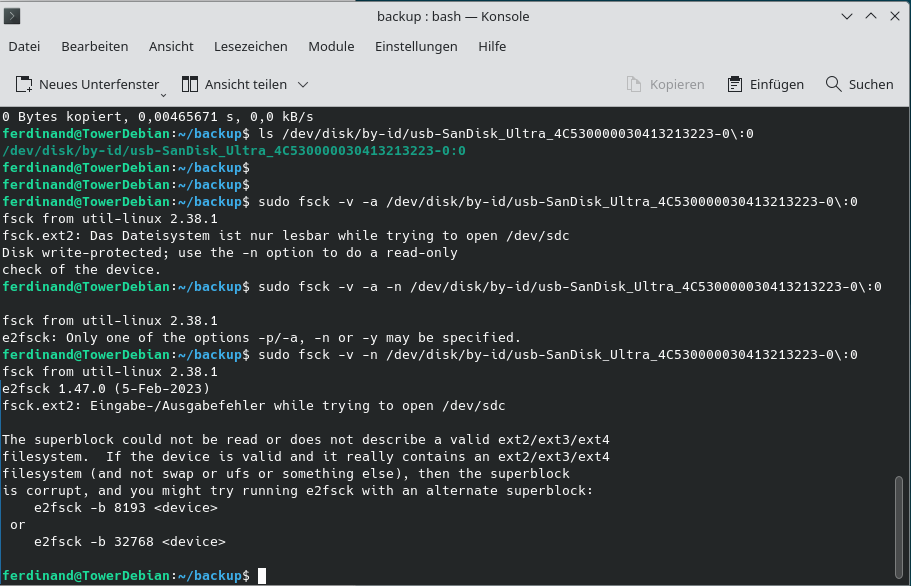Image resolution: width=911 pixels, height=586 pixels.
Task: Click the Ansicht teilen split view icon
Action: tap(189, 84)
